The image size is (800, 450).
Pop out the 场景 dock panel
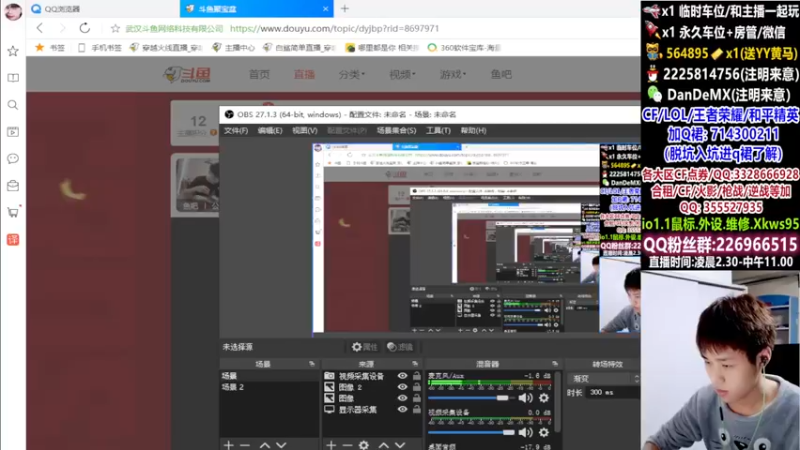(x=312, y=364)
